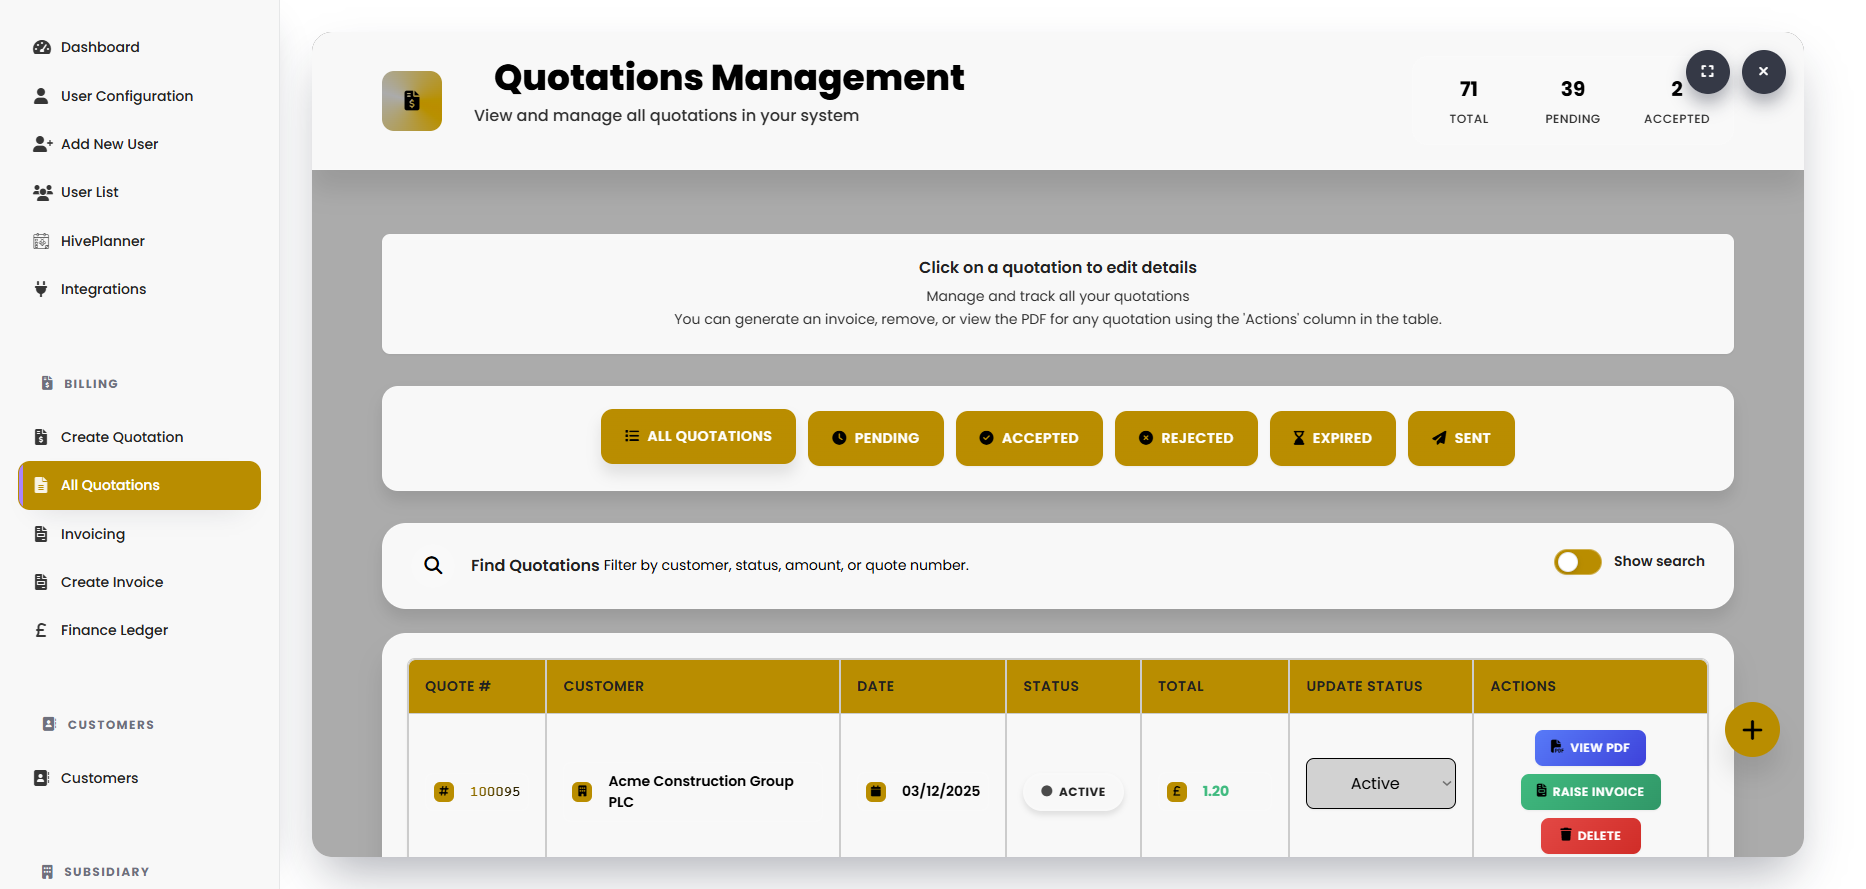
Task: Go to Invoicing section
Action: pos(93,534)
